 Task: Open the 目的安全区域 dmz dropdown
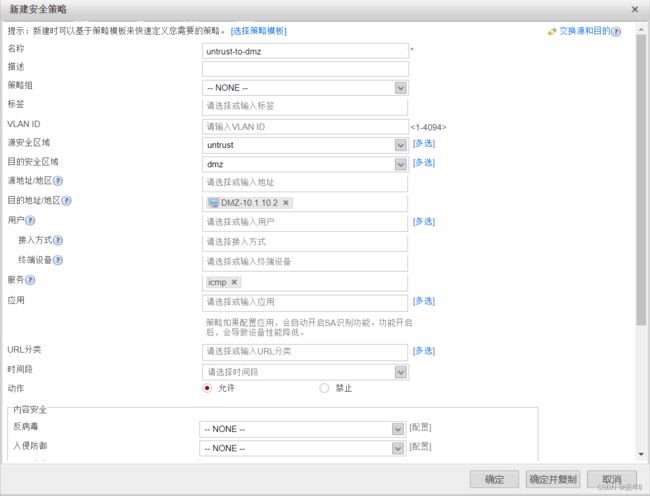(400, 165)
